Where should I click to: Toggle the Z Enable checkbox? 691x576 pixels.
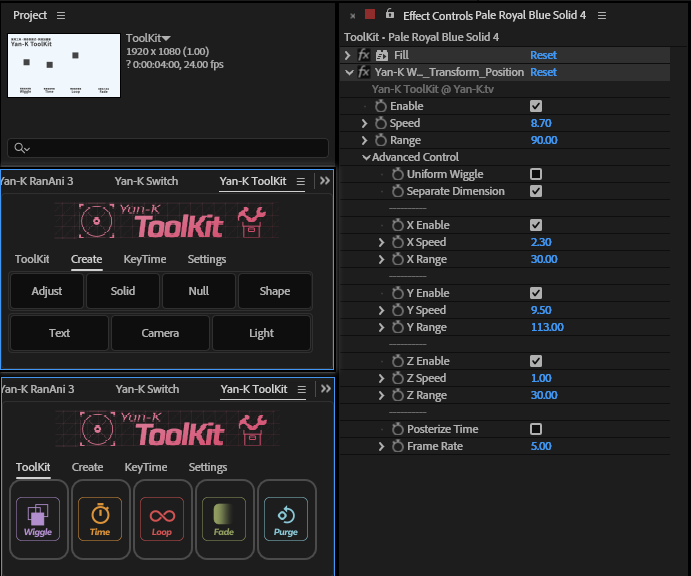pos(536,361)
